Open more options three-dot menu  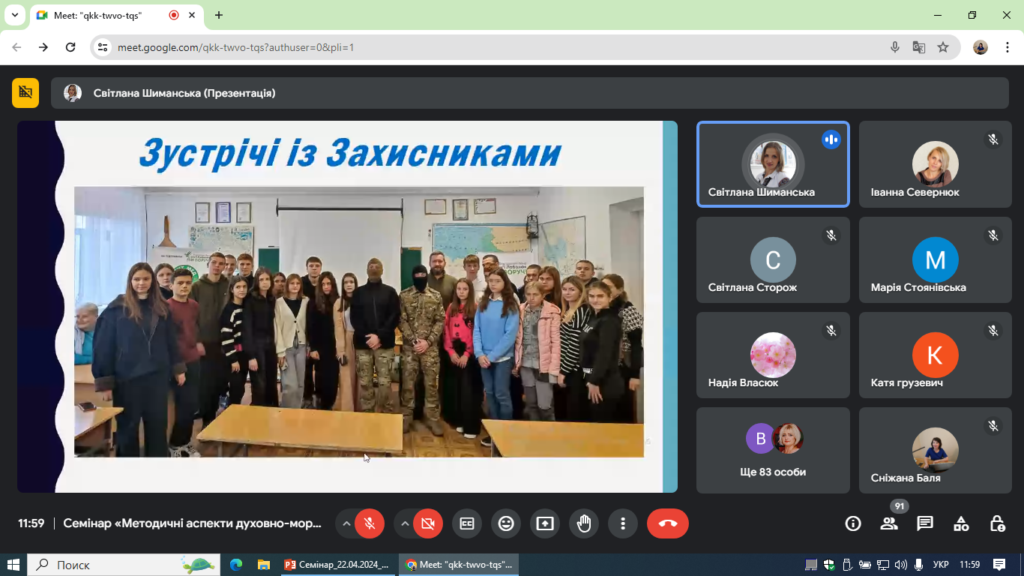[x=623, y=524]
